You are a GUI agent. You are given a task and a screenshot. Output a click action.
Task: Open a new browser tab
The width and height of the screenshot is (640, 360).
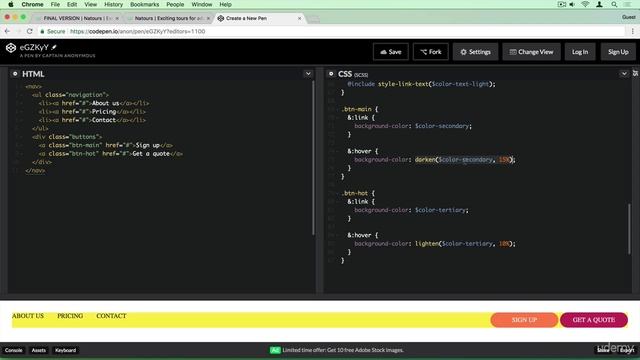coord(313,19)
